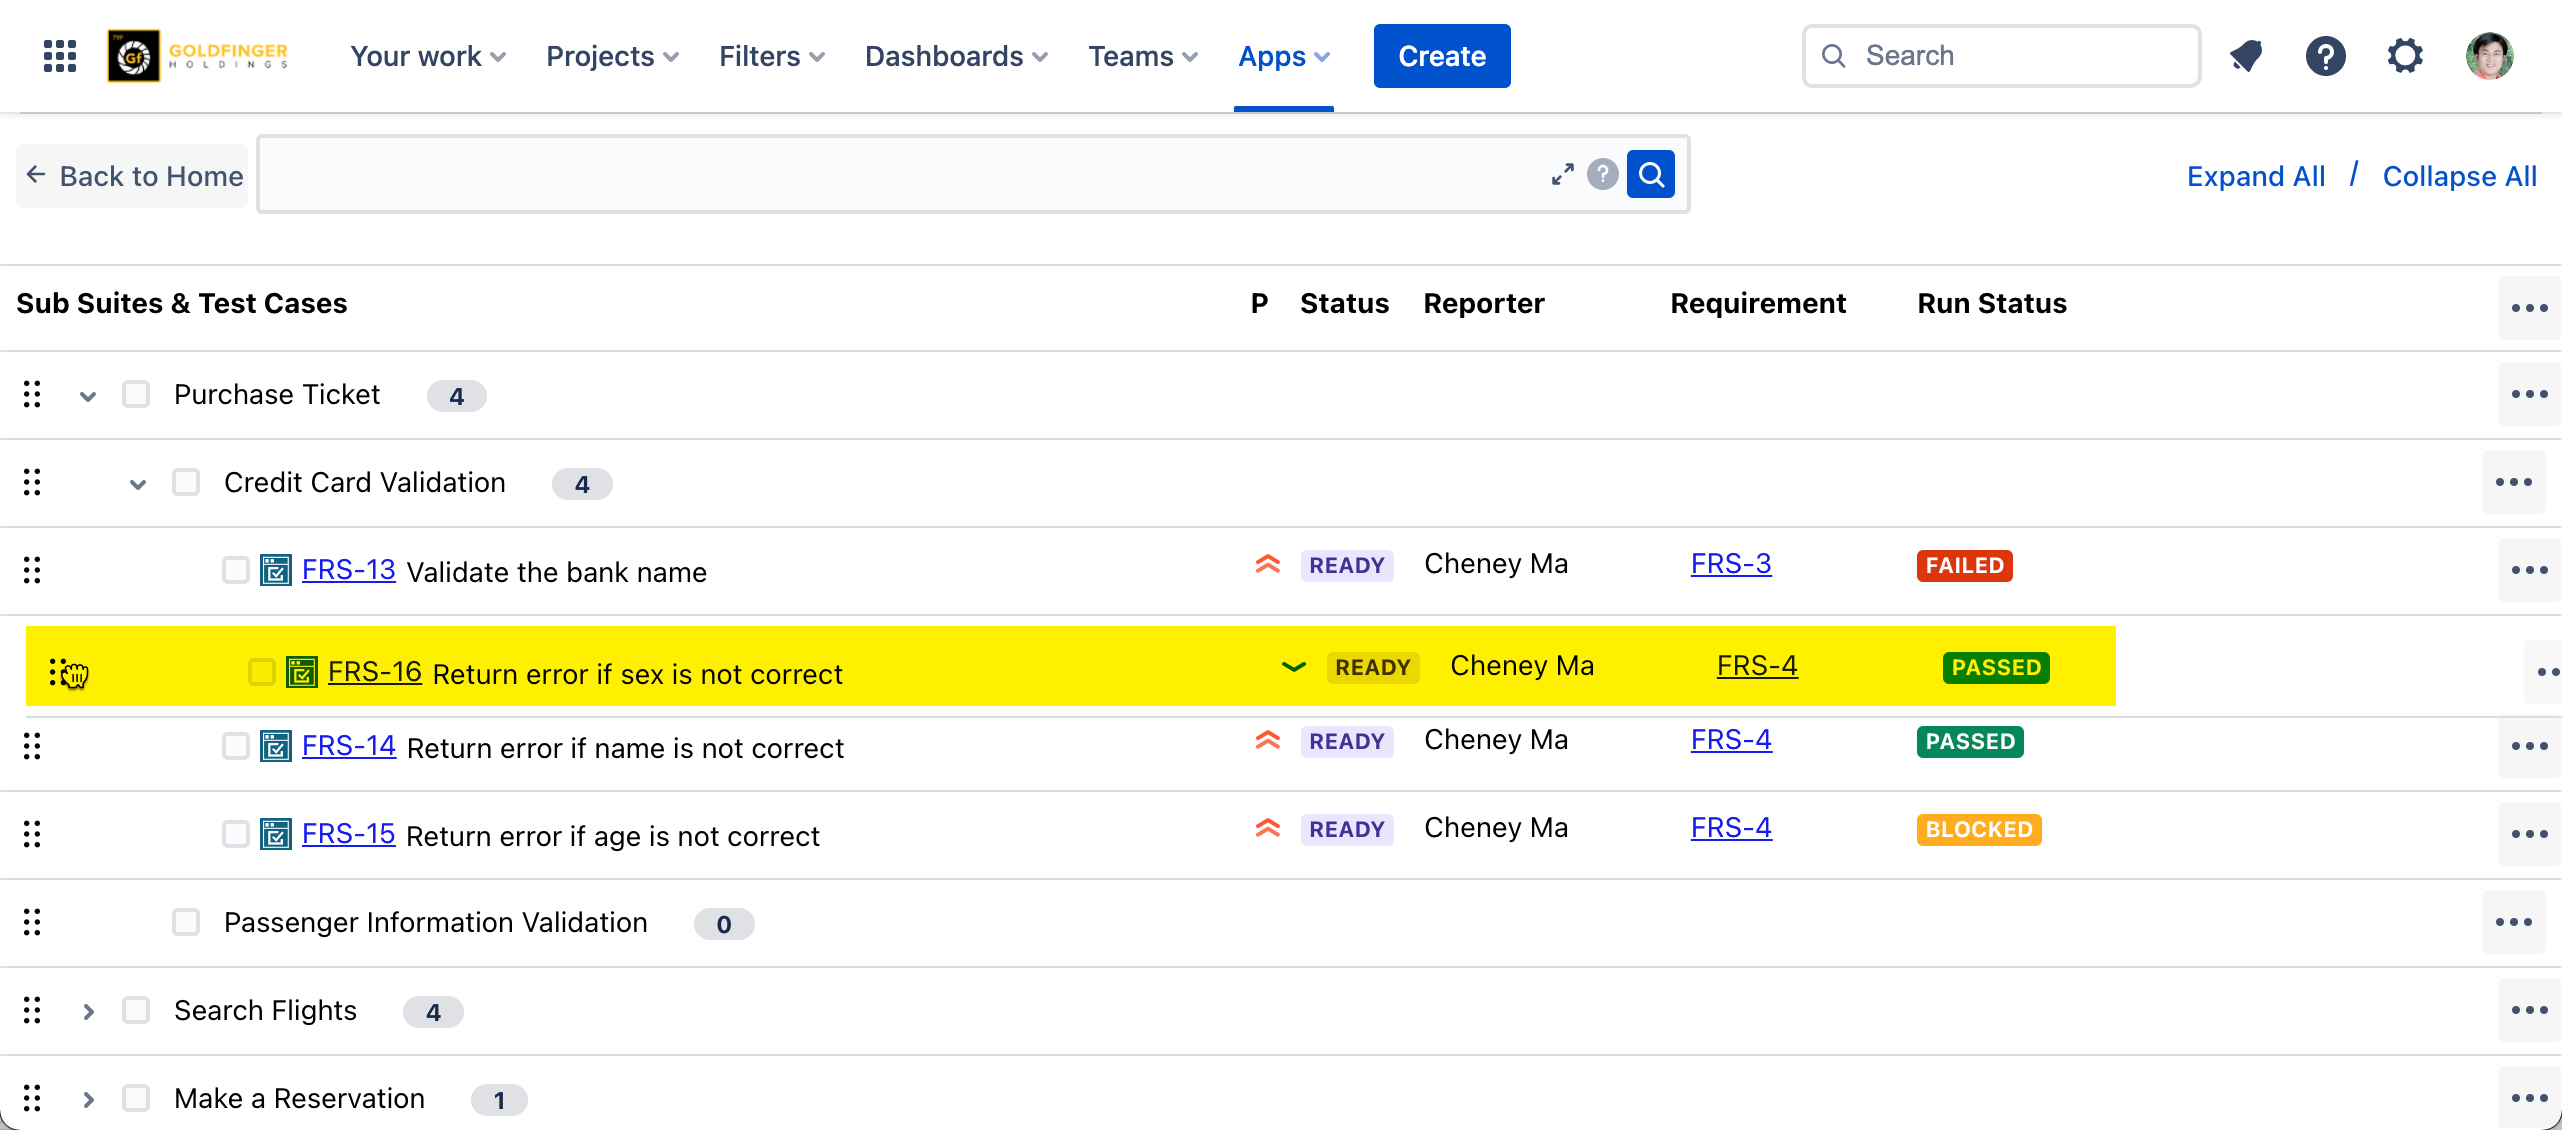Open the FRS-3 requirement link
The height and width of the screenshot is (1130, 2562).
pos(1730,564)
